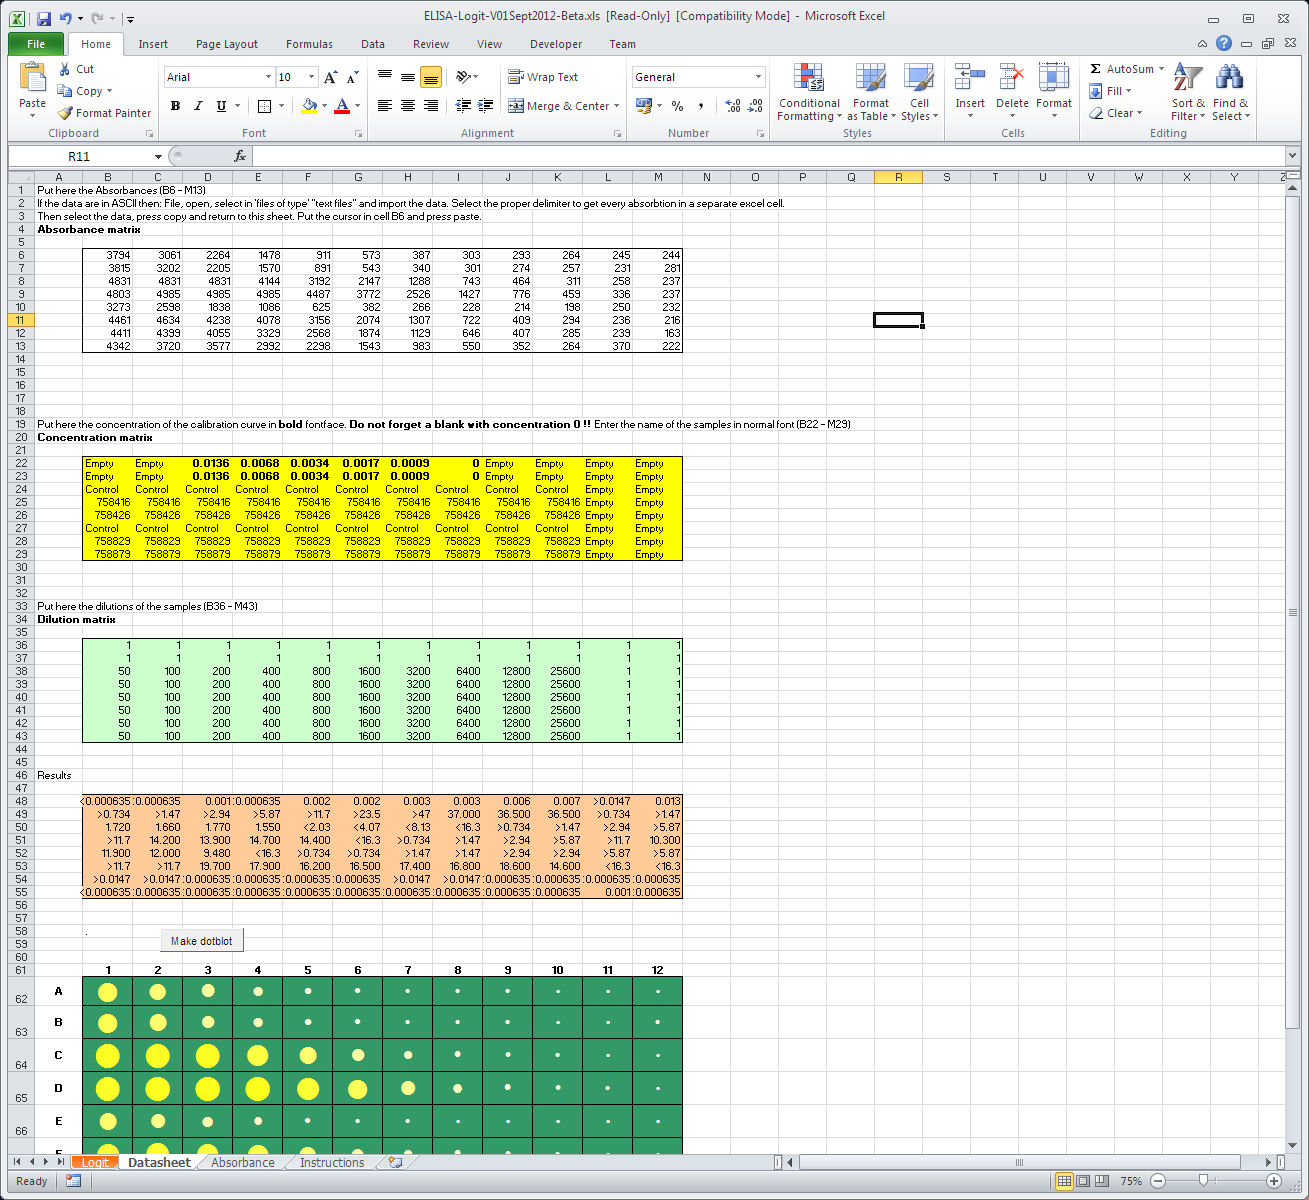Toggle italic formatting
Viewport: 1309px width, 1200px height.
click(x=198, y=105)
